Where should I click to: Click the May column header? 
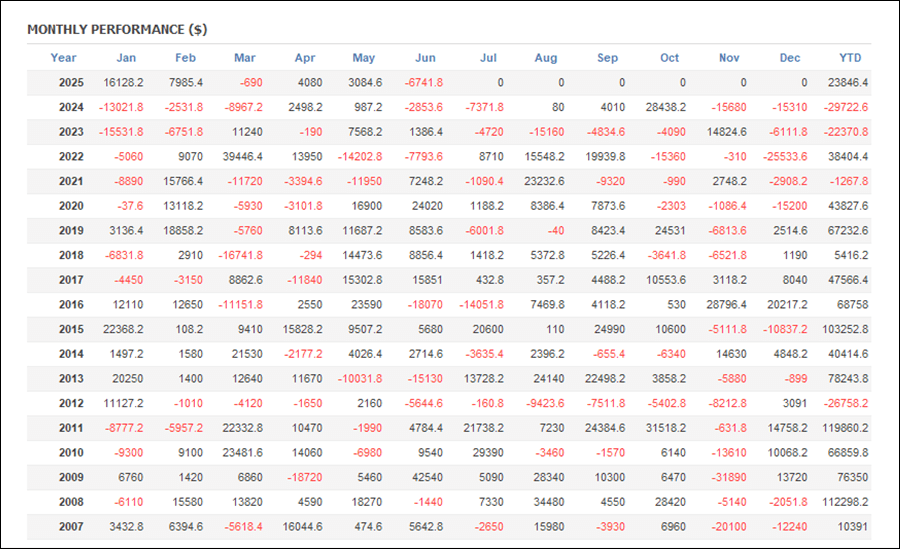pos(363,57)
